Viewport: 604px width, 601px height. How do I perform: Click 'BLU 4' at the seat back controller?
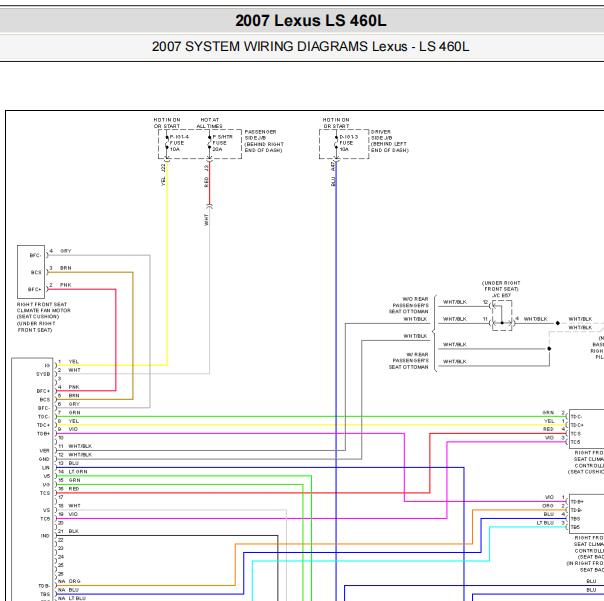[x=555, y=514]
